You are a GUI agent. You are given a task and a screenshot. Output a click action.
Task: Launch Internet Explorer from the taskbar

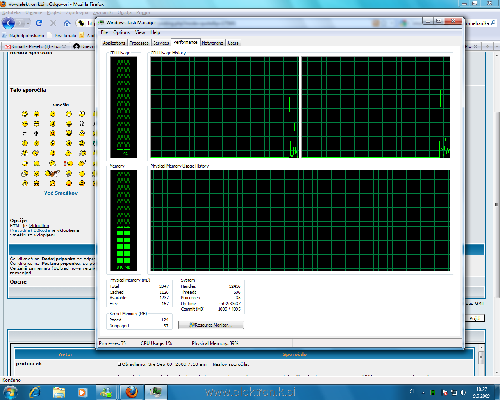click(x=35, y=392)
